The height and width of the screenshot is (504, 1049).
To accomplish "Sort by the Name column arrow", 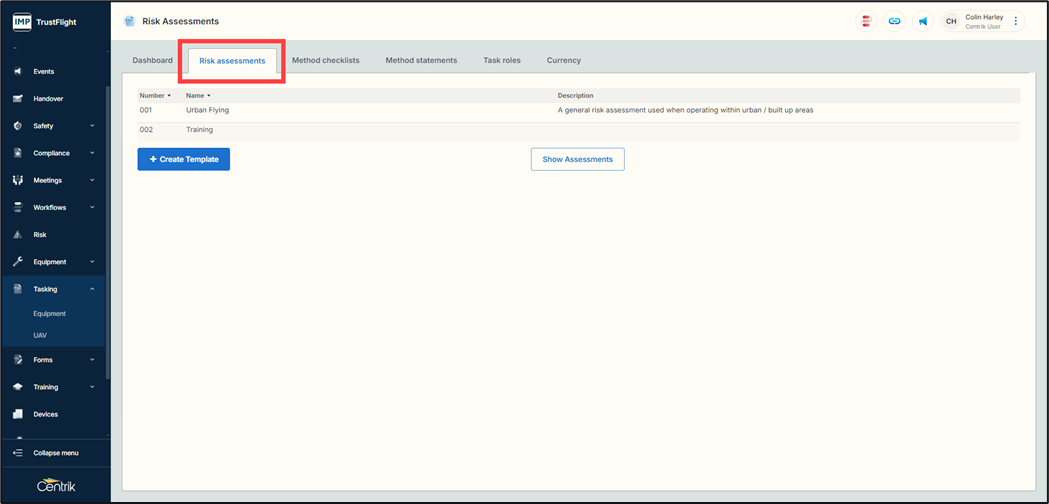I will pyautogui.click(x=209, y=96).
